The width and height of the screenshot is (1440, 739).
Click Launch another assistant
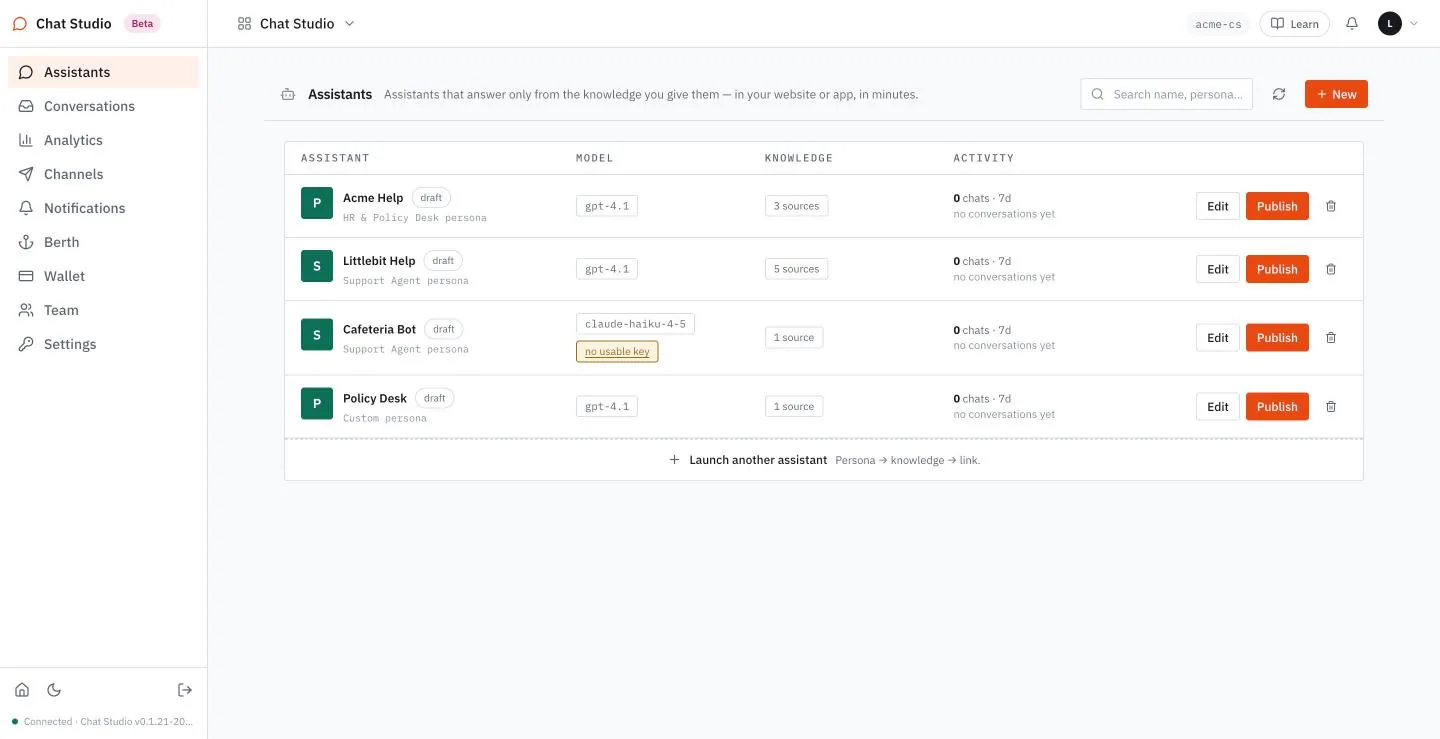tap(824, 460)
